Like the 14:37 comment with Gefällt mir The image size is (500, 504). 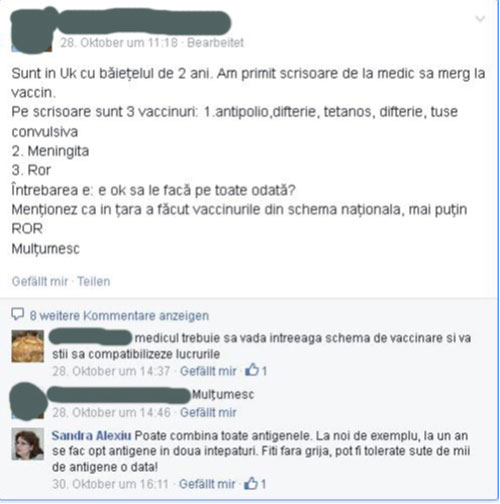pyautogui.click(x=208, y=371)
